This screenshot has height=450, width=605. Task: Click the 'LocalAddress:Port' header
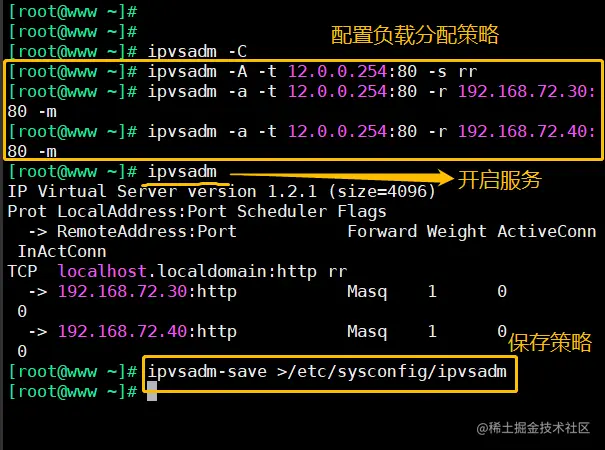pyautogui.click(x=142, y=211)
